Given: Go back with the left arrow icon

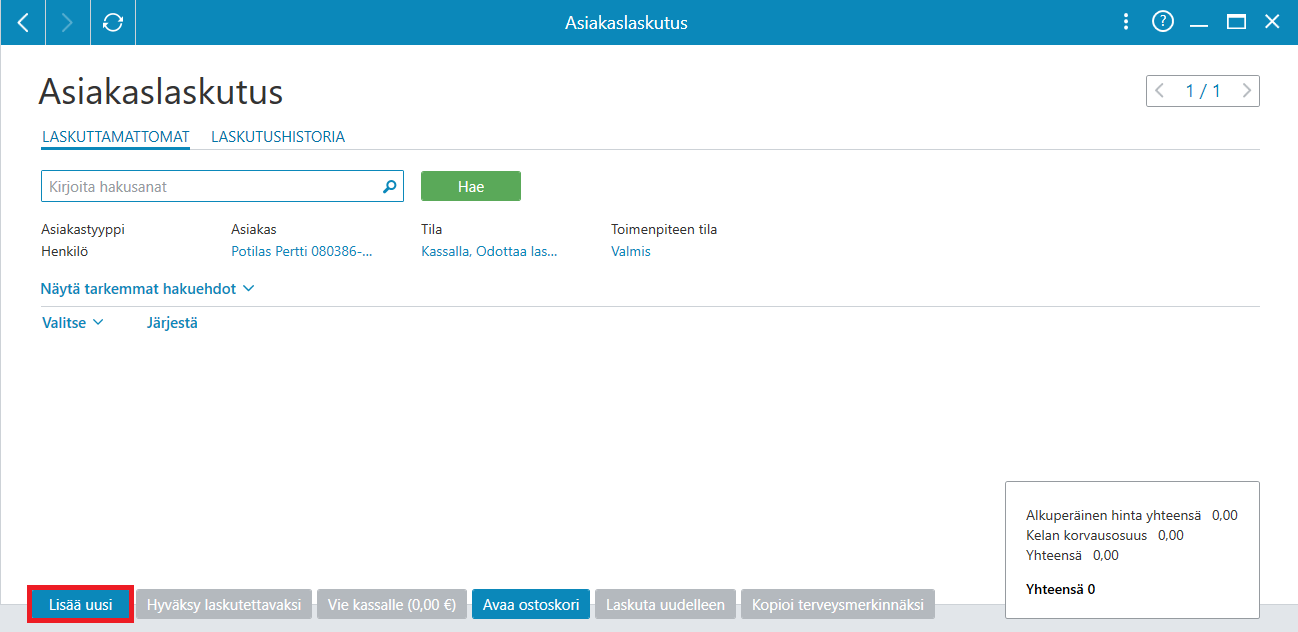Looking at the screenshot, I should pos(23,22).
